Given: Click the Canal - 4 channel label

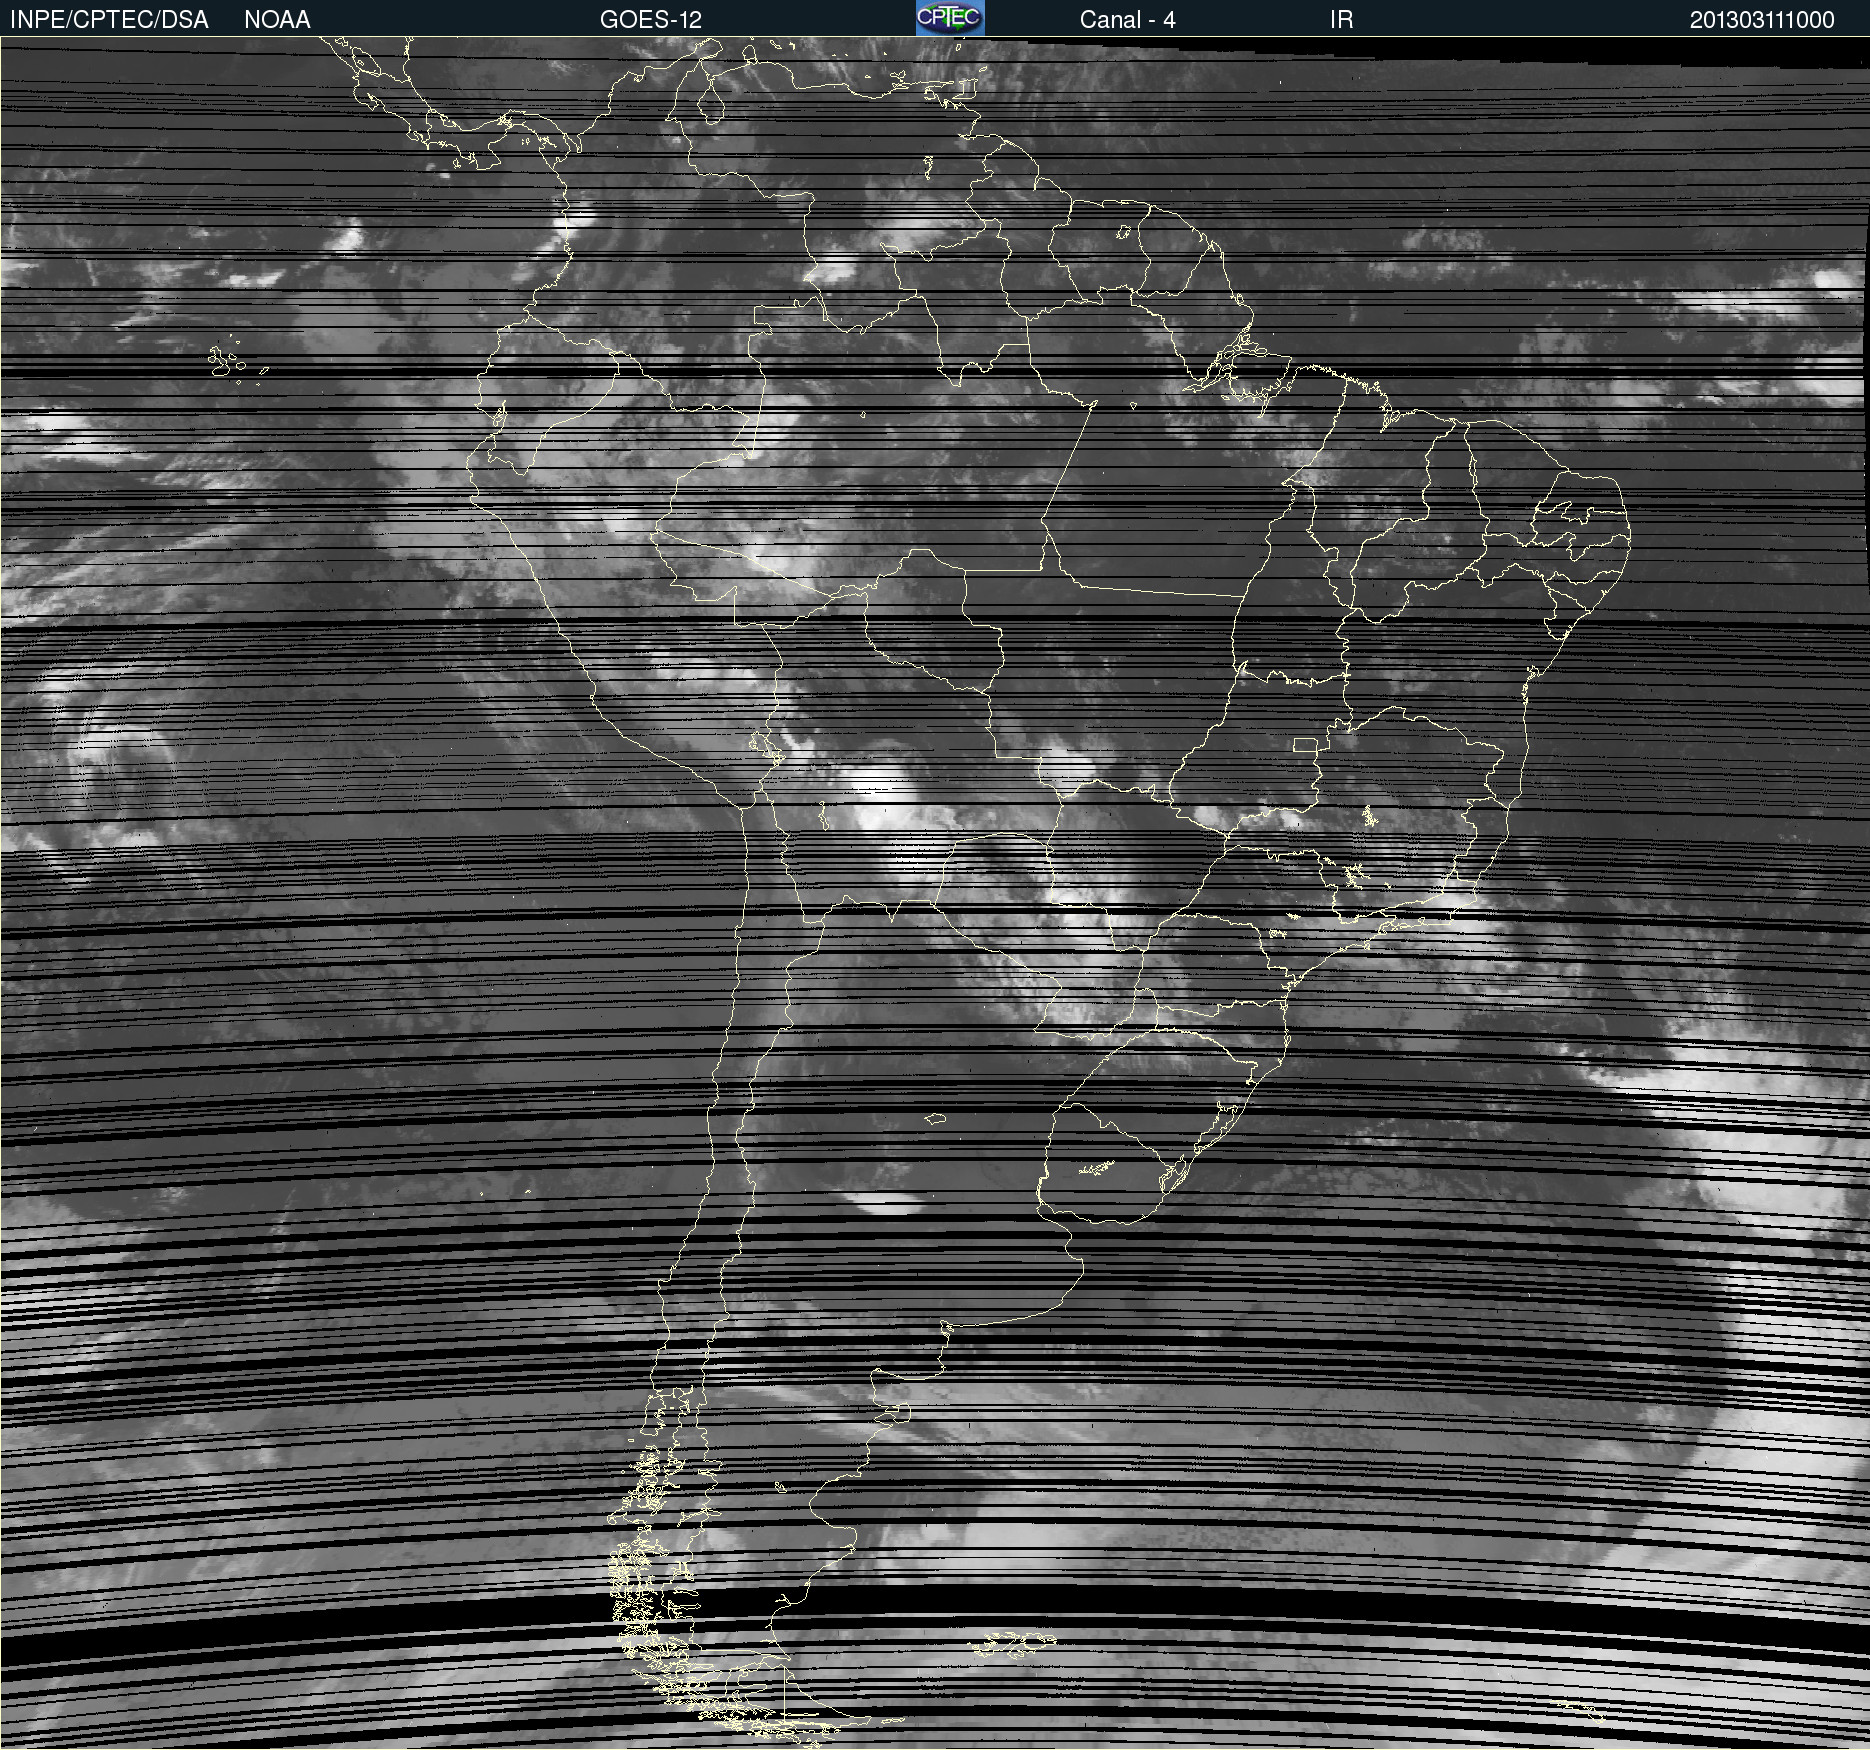Looking at the screenshot, I should 1127,19.
